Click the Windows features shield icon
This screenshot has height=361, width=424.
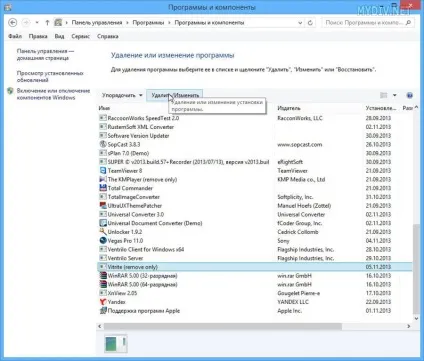10,91
